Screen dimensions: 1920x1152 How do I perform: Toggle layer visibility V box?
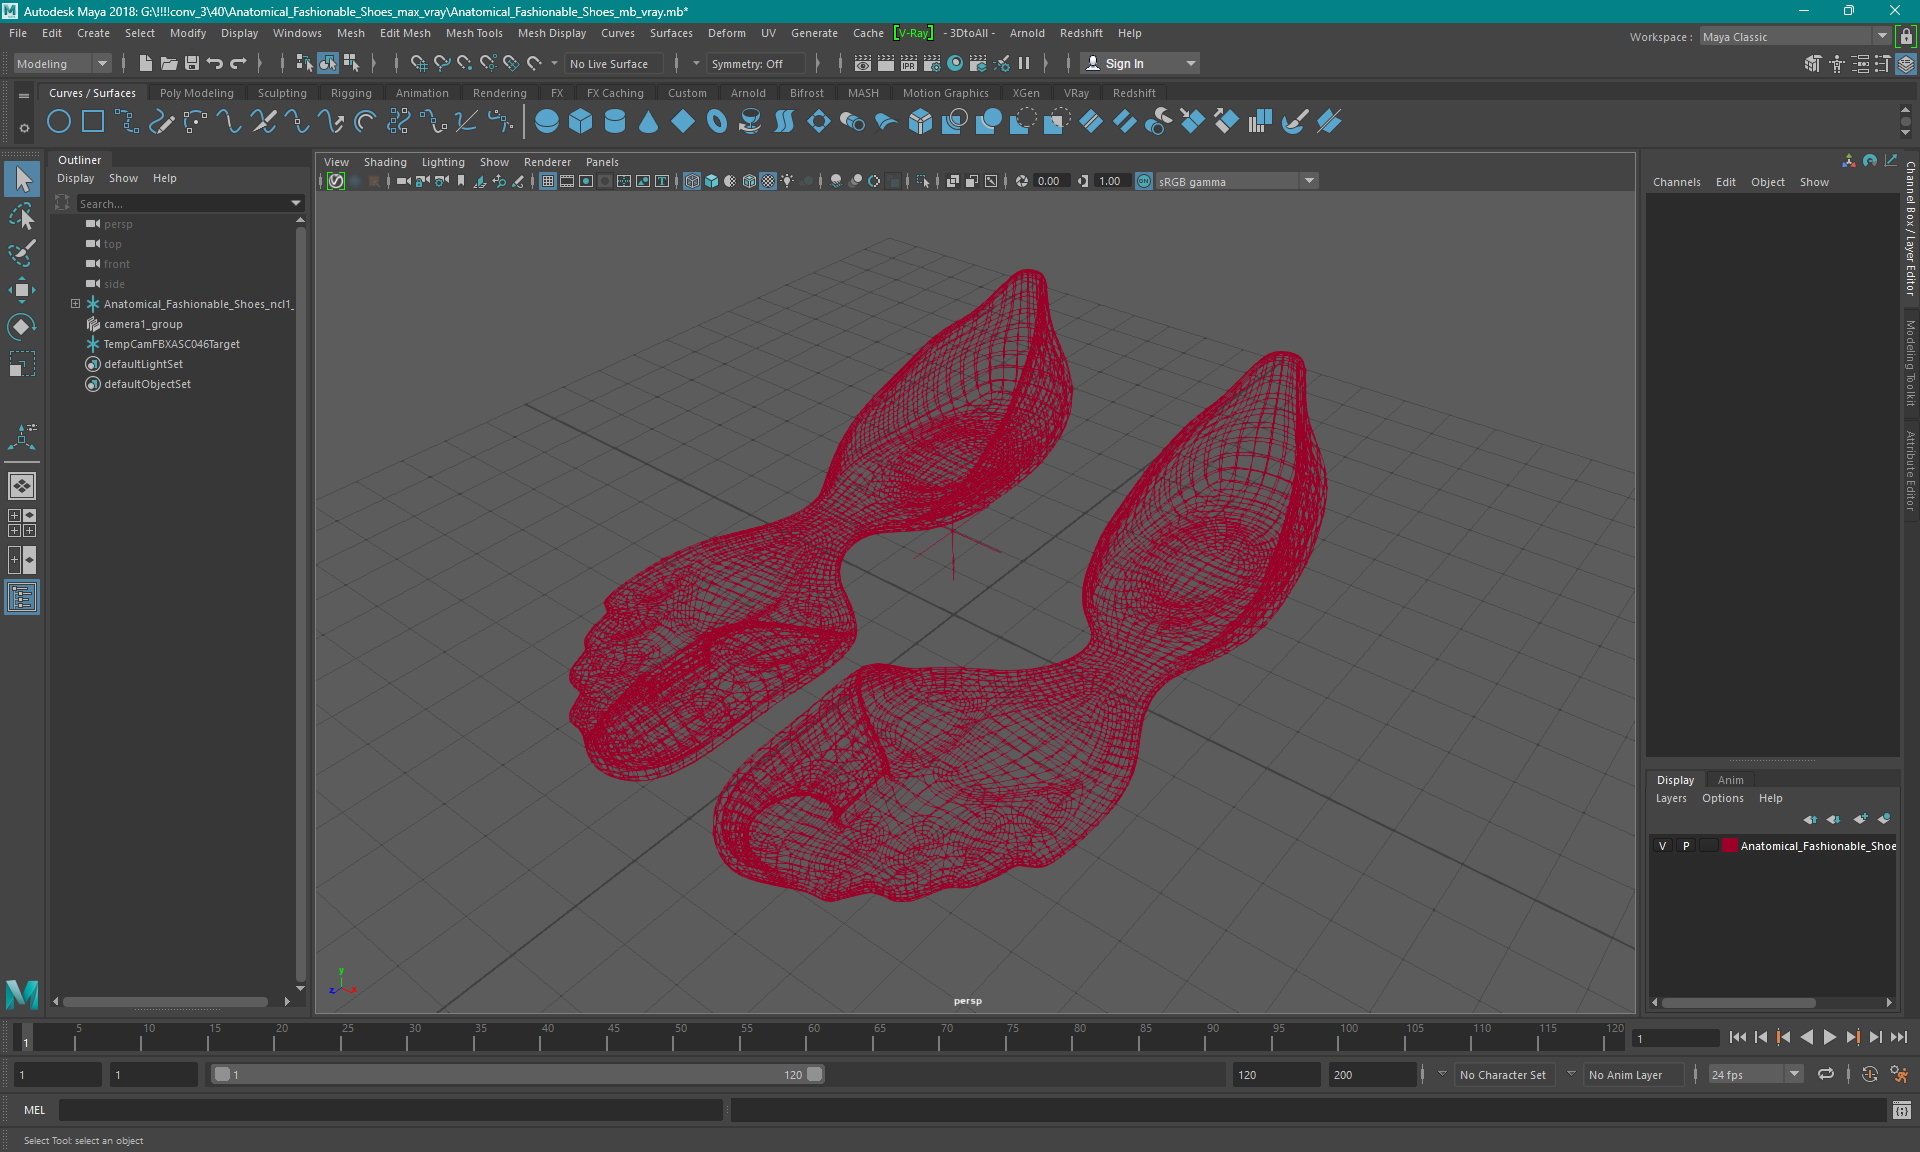tap(1663, 846)
